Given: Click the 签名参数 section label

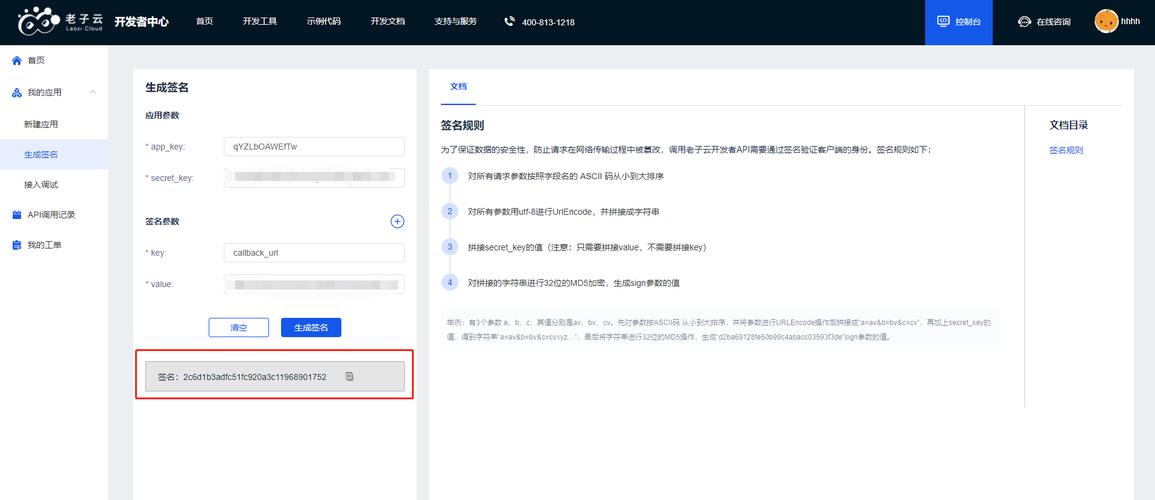Looking at the screenshot, I should point(162,221).
